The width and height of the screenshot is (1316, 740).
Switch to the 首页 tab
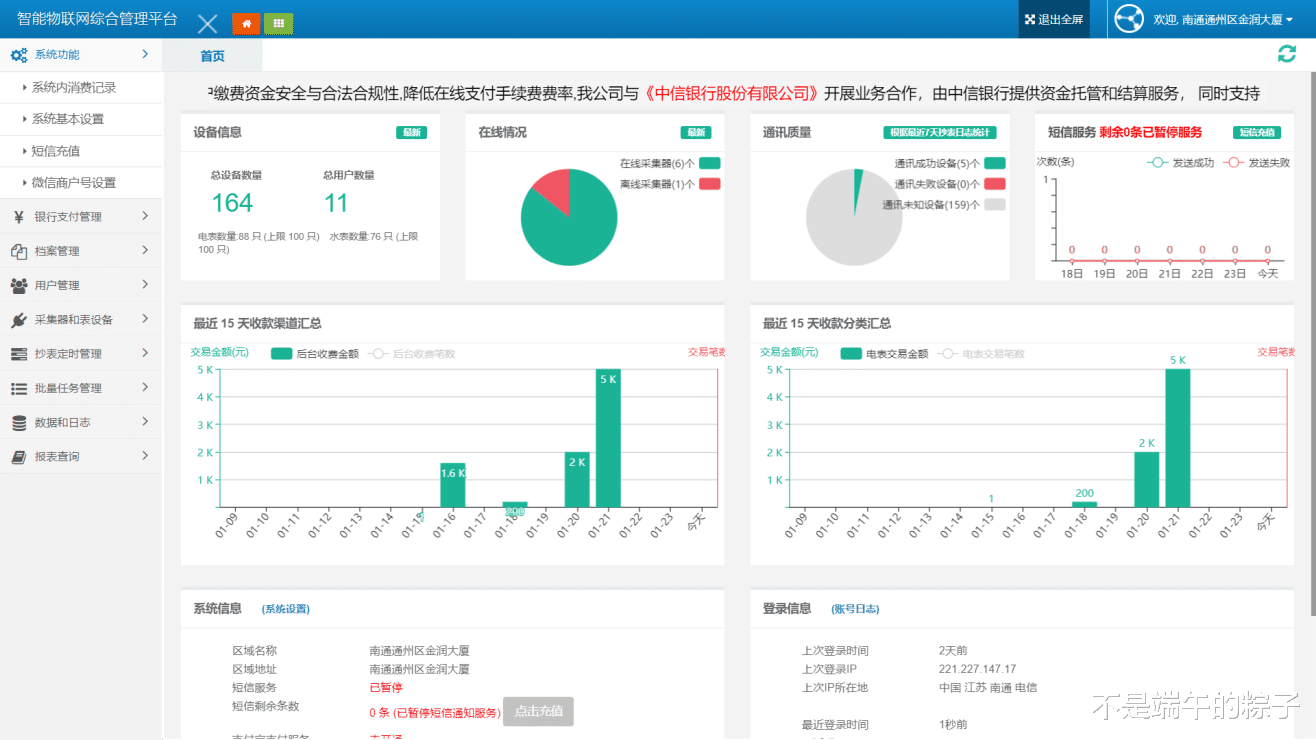point(212,56)
